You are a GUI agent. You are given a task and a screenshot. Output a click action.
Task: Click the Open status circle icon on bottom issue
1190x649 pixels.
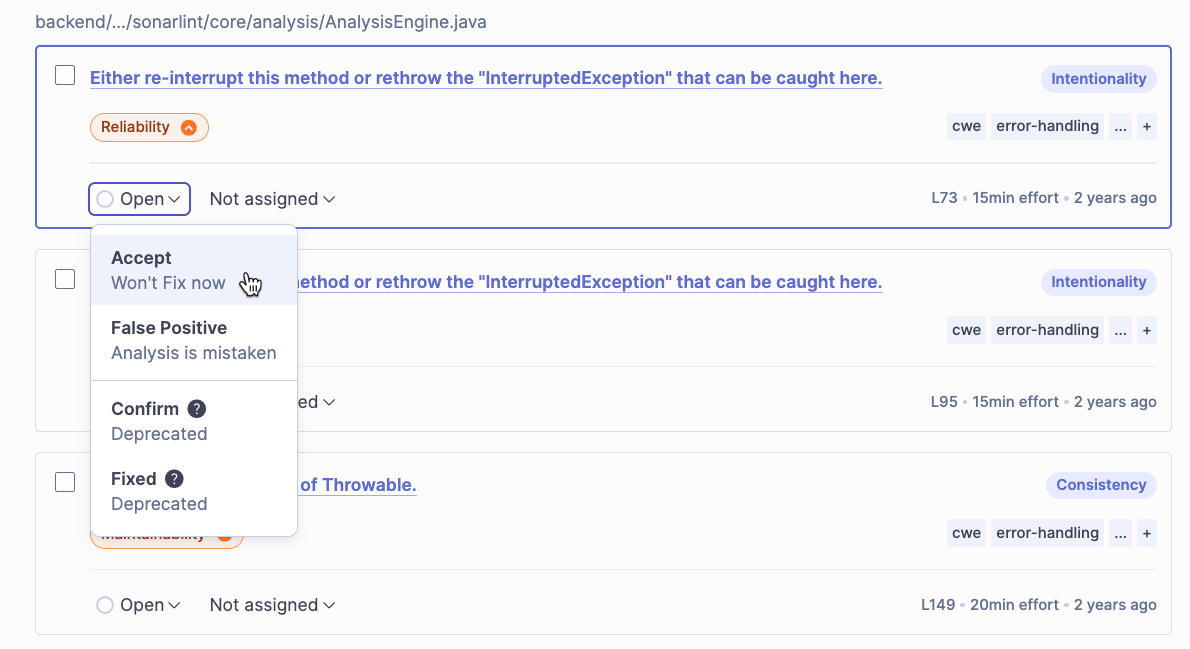coord(104,605)
